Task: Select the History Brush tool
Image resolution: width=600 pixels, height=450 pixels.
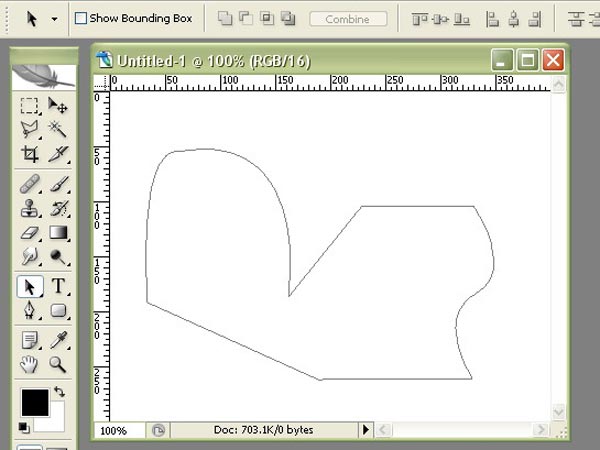Action: point(58,209)
